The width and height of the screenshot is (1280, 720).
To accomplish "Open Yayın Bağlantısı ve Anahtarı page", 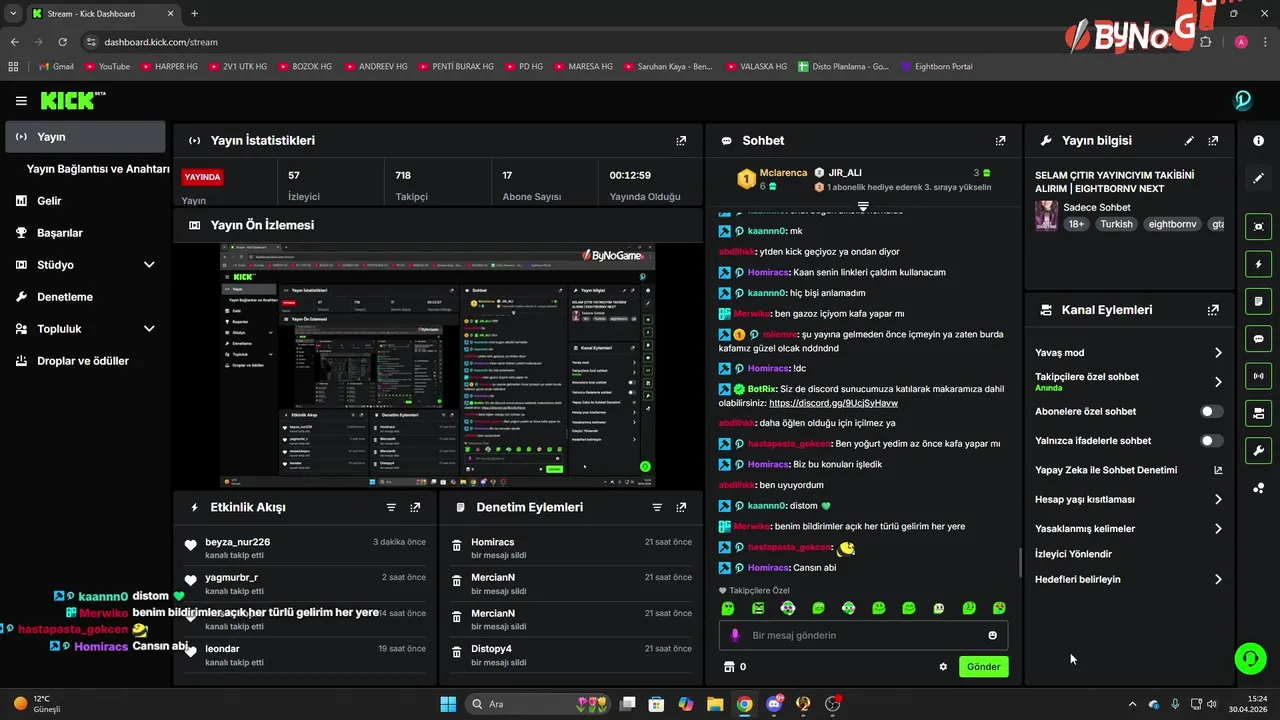I will 98,169.
